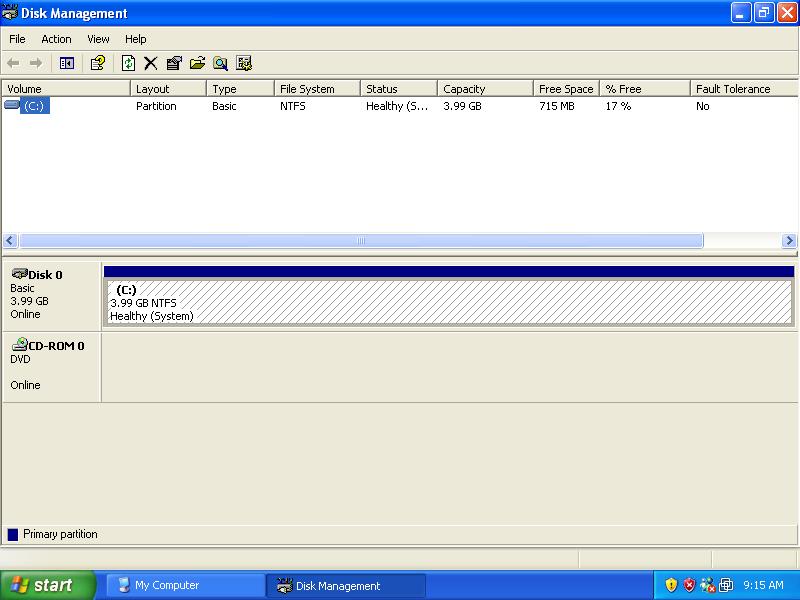Viewport: 800px width, 600px height.
Task: Sort by the Free Space column header
Action: pyautogui.click(x=566, y=89)
